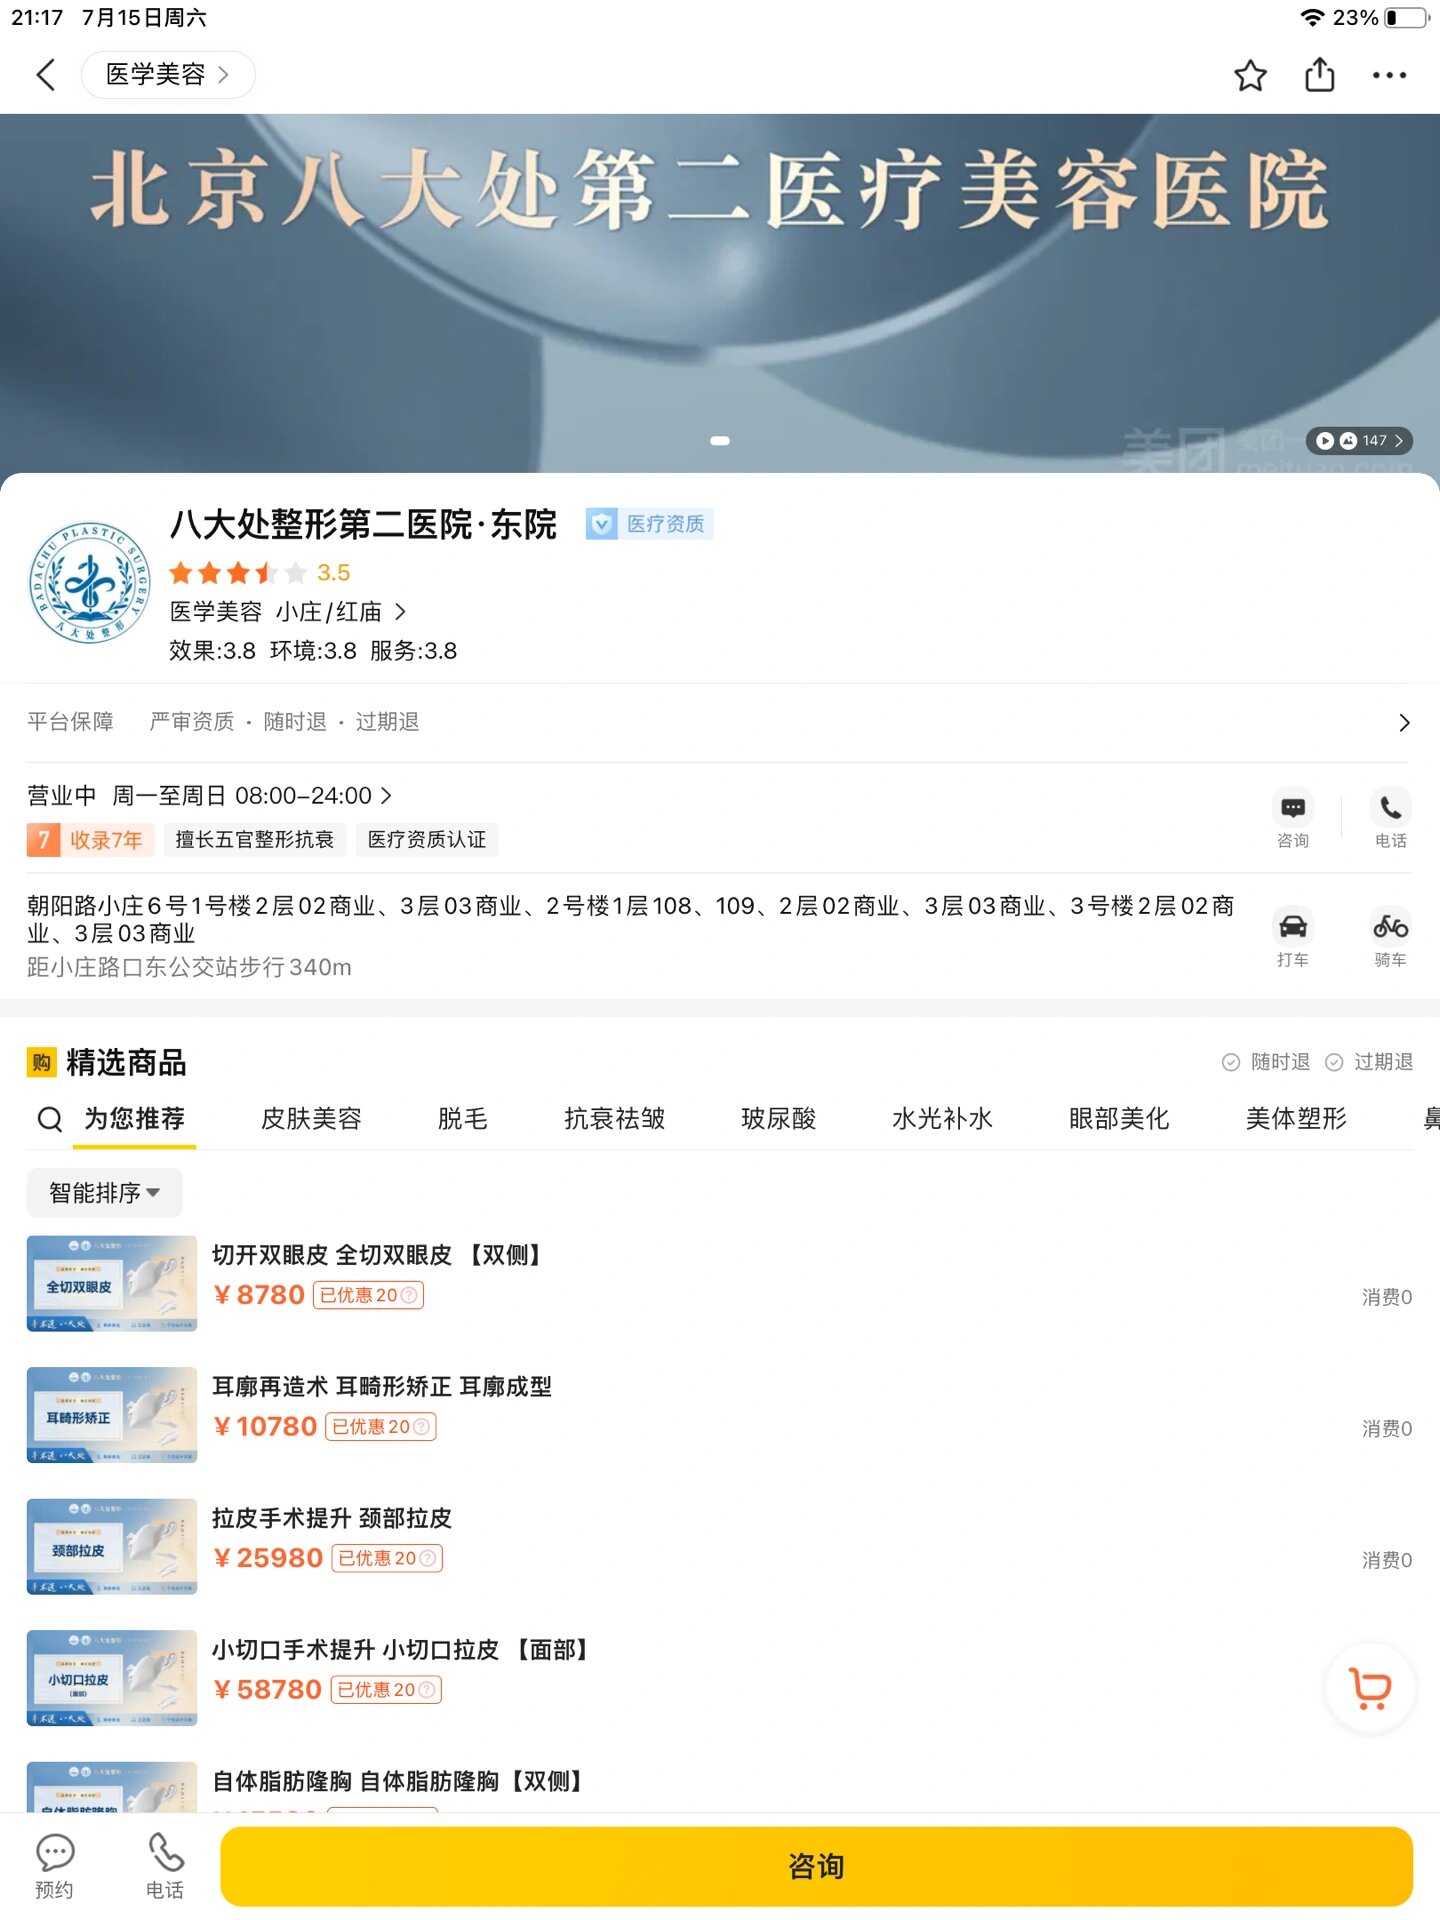Tap the 医疗资质认证 tag
This screenshot has width=1440, height=1920.
click(x=427, y=840)
